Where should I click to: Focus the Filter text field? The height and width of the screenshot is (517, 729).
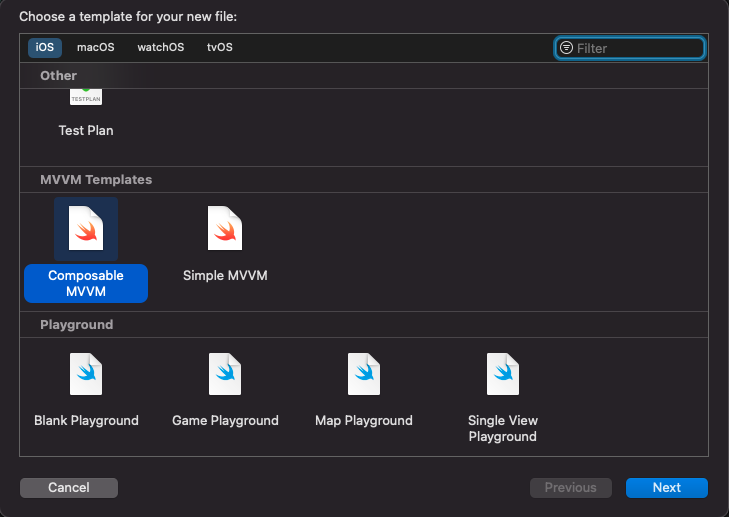click(630, 48)
